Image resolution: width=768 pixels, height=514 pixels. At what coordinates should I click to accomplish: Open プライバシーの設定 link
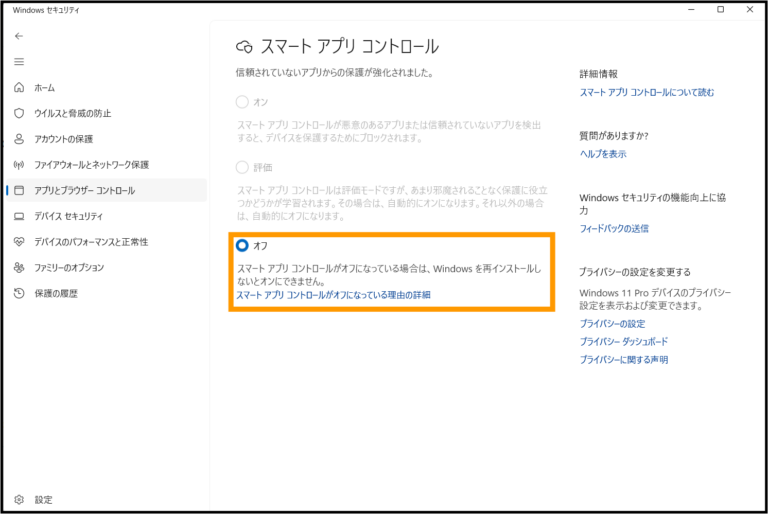[x=612, y=324]
